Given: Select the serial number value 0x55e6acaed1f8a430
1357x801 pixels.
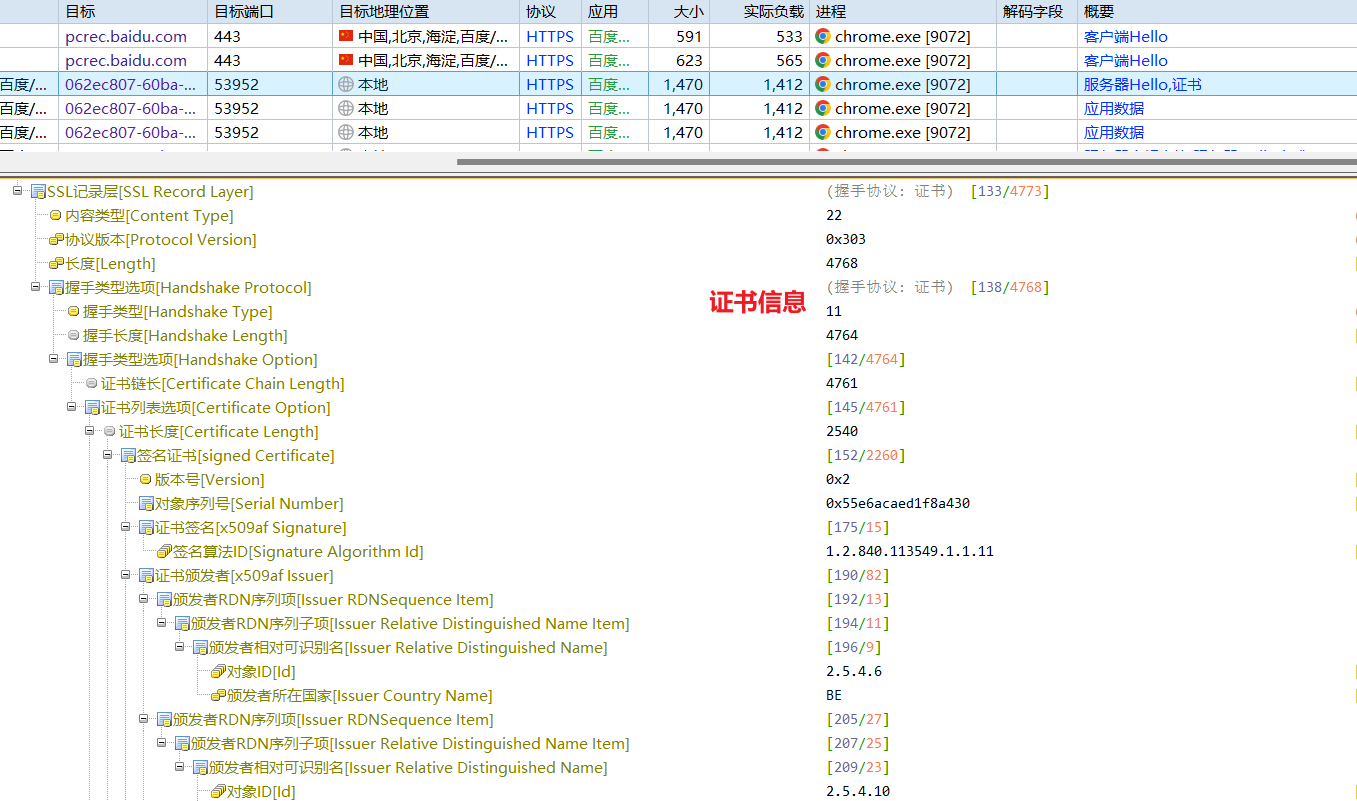Looking at the screenshot, I should click(x=898, y=504).
